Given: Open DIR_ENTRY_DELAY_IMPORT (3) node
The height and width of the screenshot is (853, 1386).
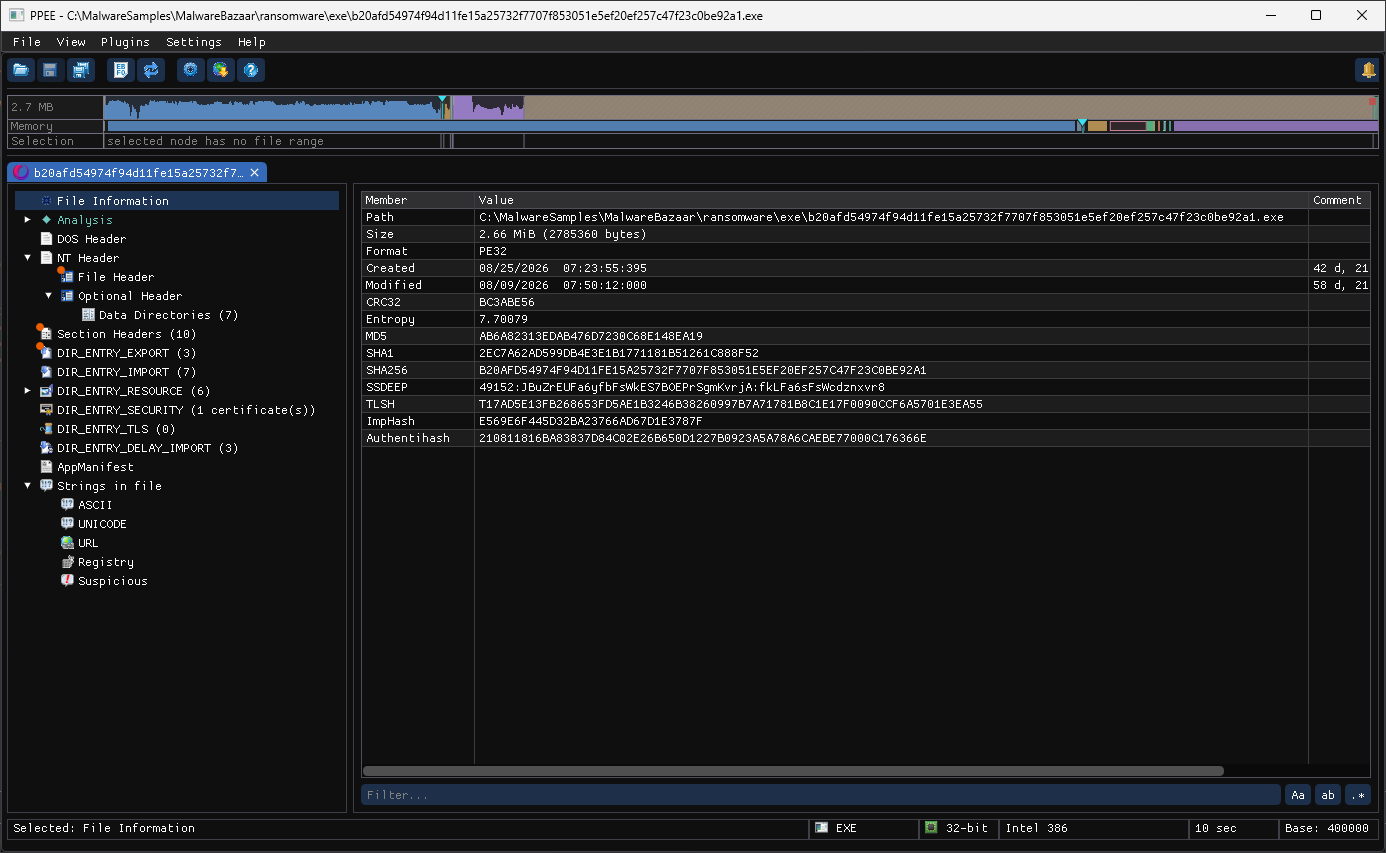Looking at the screenshot, I should pos(148,448).
